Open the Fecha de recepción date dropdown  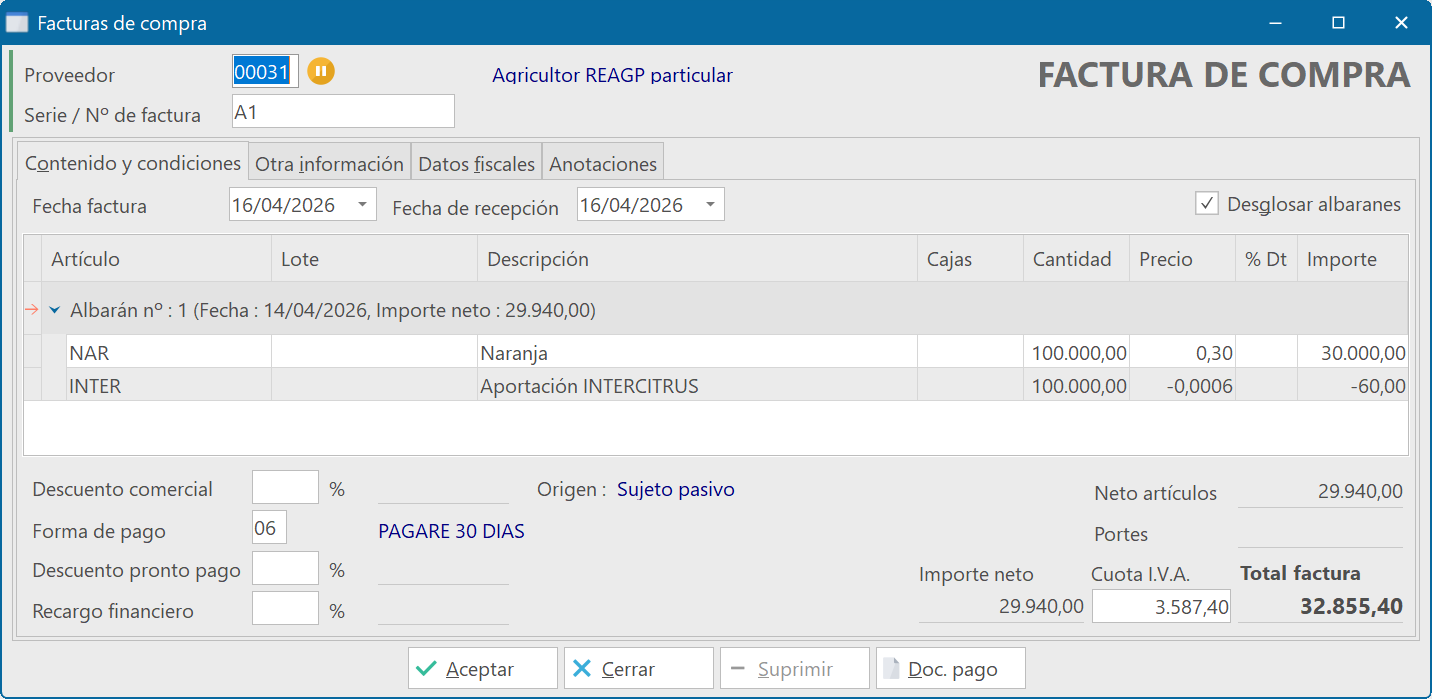click(x=710, y=205)
